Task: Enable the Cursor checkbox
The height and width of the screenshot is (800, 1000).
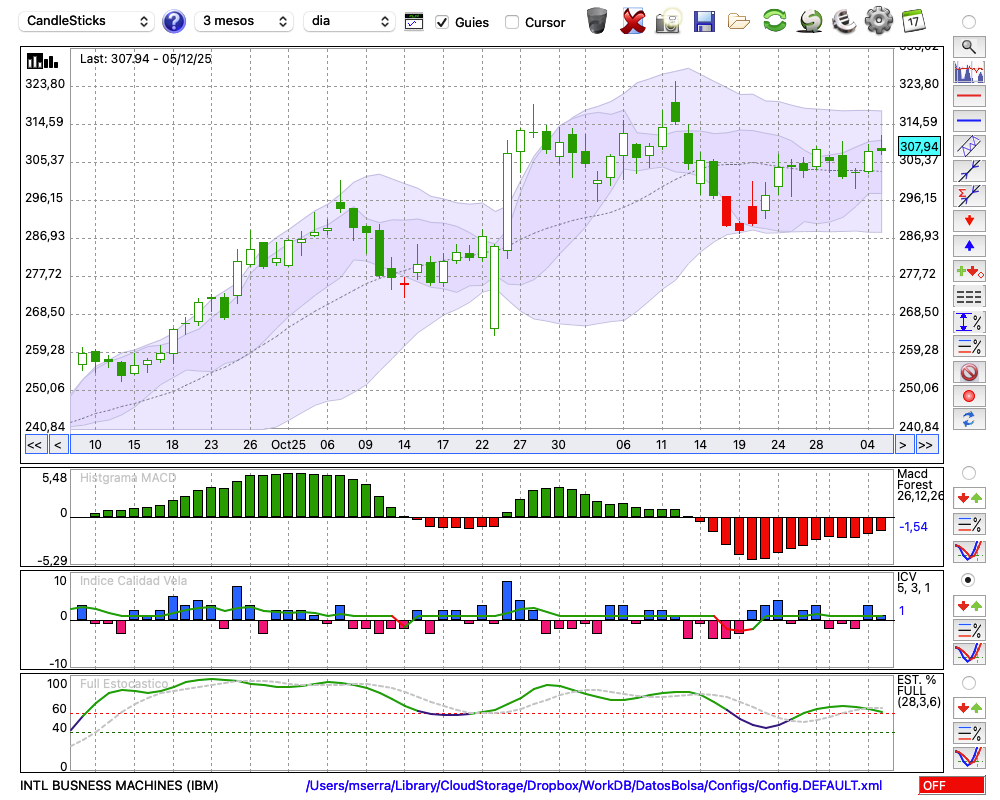Action: pos(512,22)
